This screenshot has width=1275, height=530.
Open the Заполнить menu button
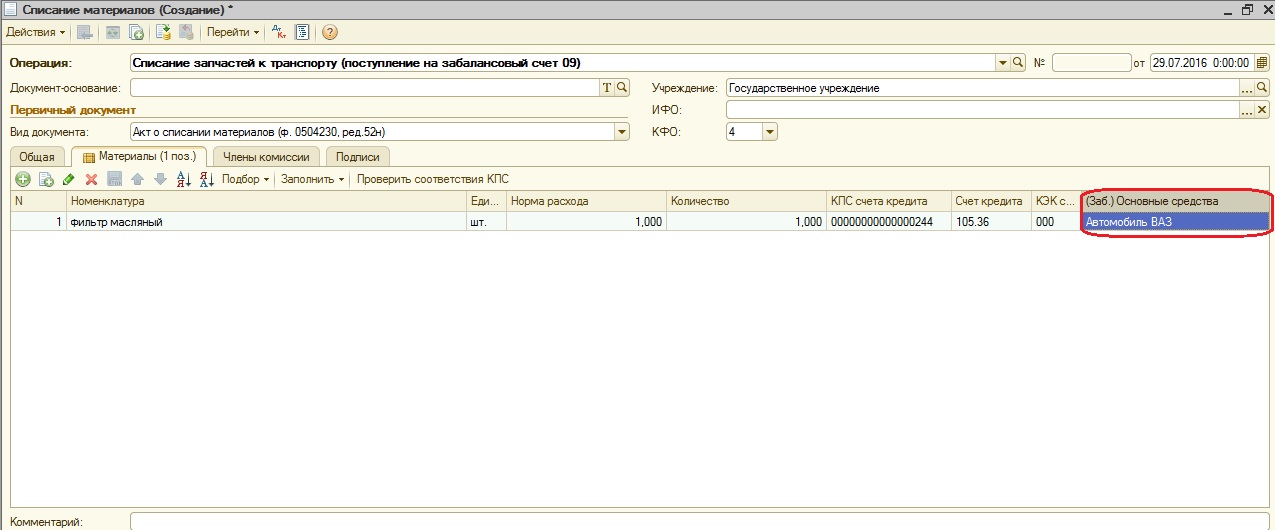pyautogui.click(x=312, y=179)
